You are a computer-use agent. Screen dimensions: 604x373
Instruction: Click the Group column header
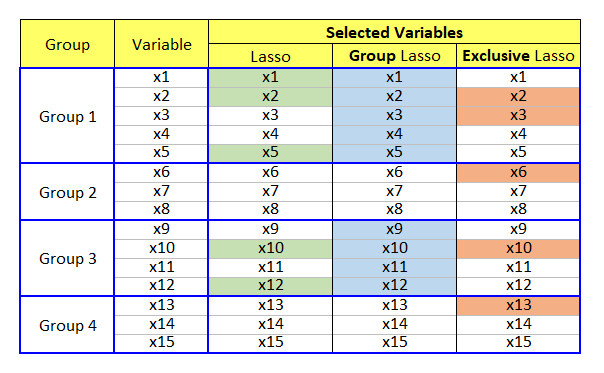point(67,44)
